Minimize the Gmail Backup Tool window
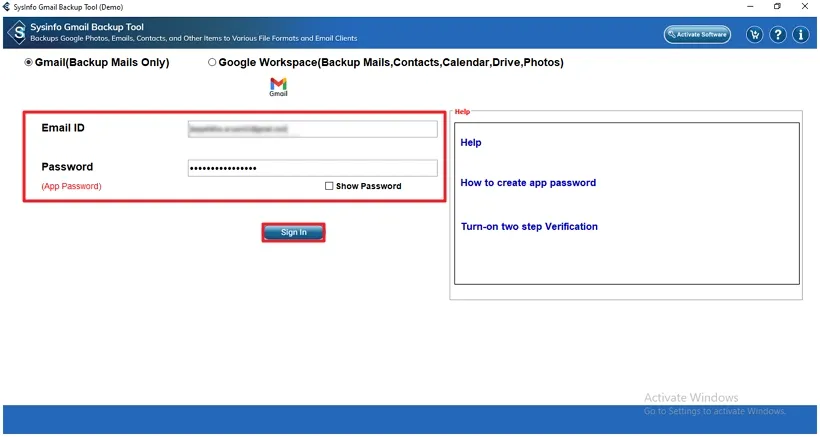 point(750,7)
